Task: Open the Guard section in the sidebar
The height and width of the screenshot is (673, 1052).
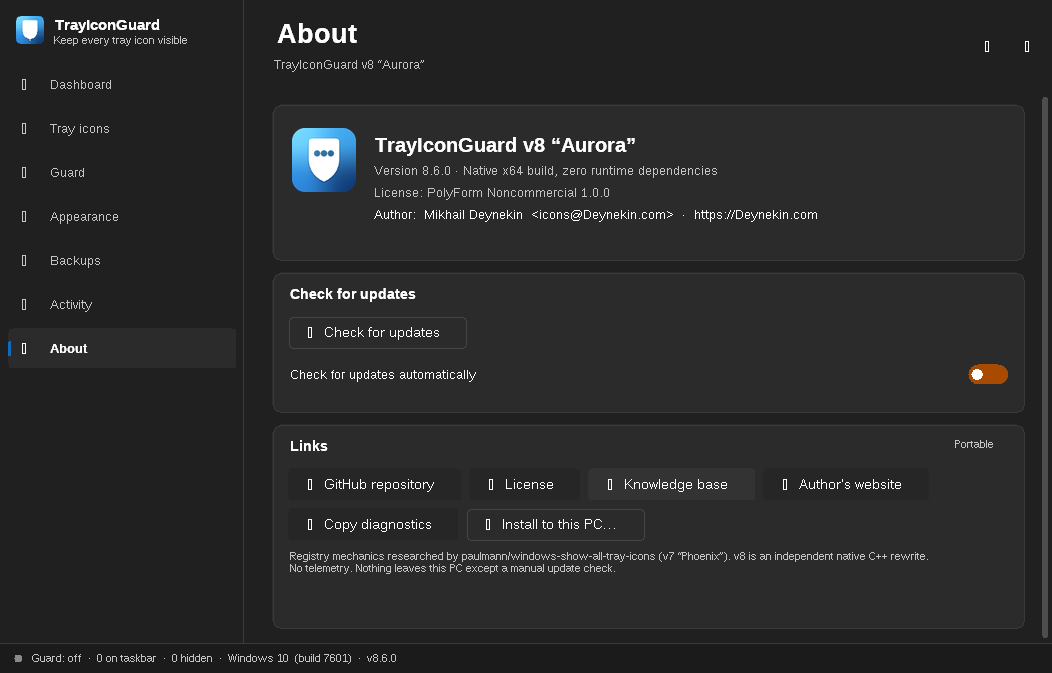Action: pyautogui.click(x=121, y=172)
